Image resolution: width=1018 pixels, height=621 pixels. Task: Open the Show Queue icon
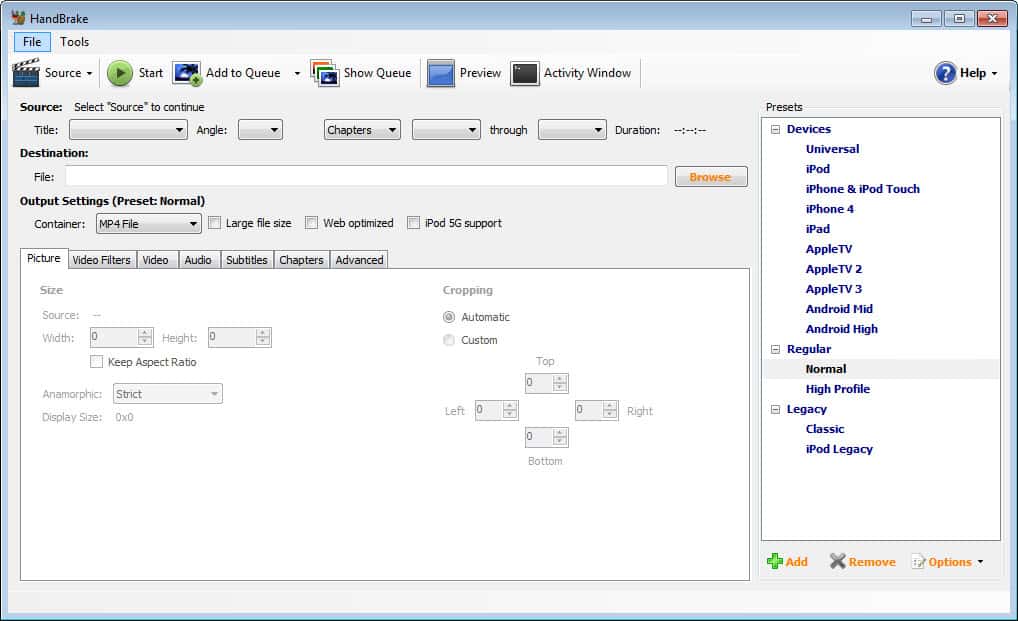click(x=325, y=73)
